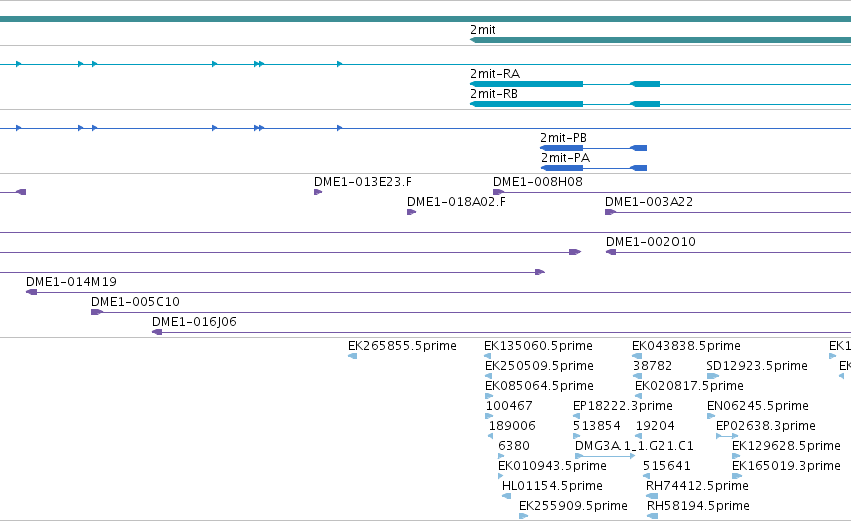The height and width of the screenshot is (521, 851).
Task: Click BAC clone DME1-014M19
Action: 439,293
